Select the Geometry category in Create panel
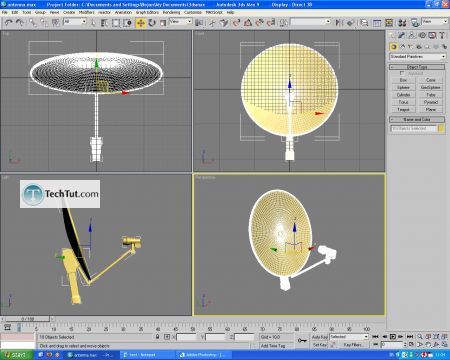Screen dimensions: 450x360 394,47
